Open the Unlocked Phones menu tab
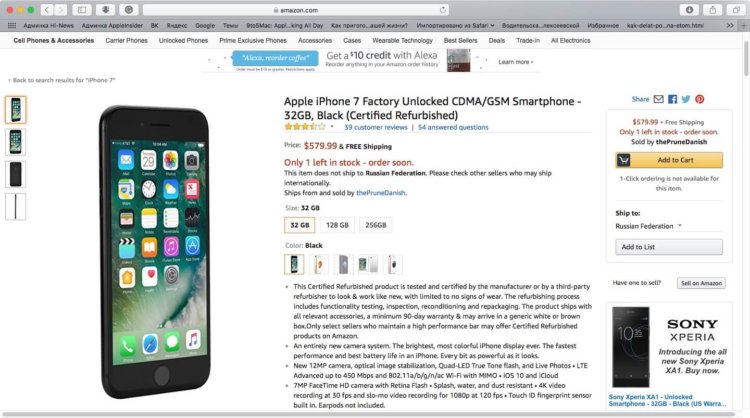The height and width of the screenshot is (418, 750). tap(183, 41)
